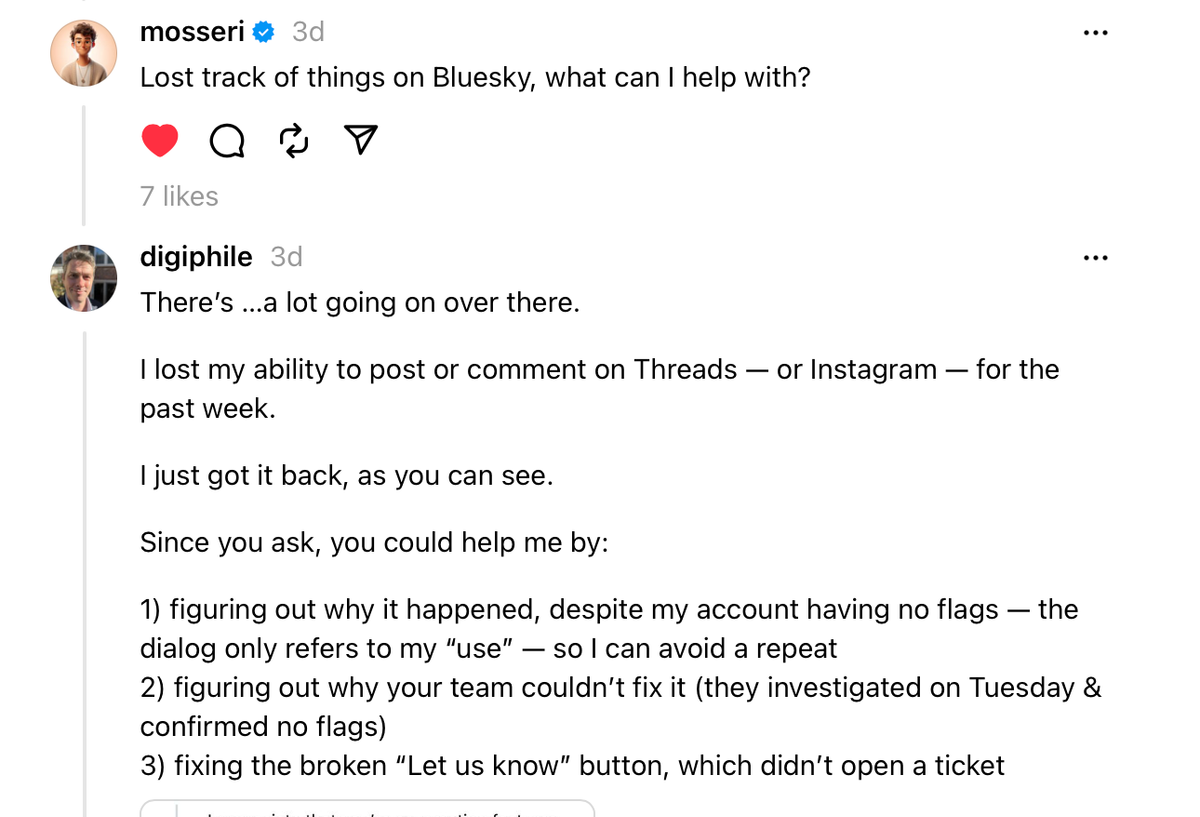1200x817 pixels.
Task: Unlike mosseri's post by clicking the red heart
Action: (159, 140)
